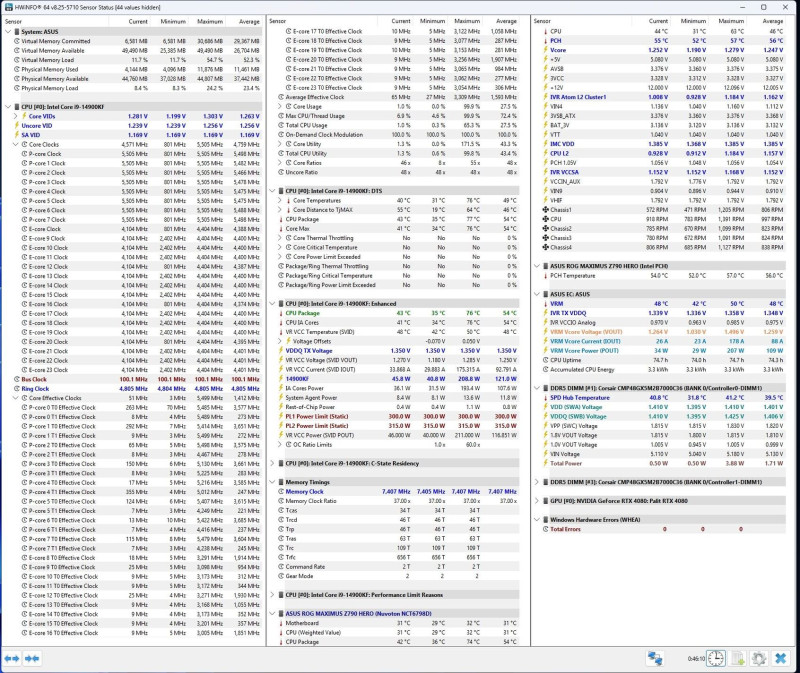Expand the Voltage Offsets row
Image resolution: width=800 pixels, height=673 pixels.
280,341
